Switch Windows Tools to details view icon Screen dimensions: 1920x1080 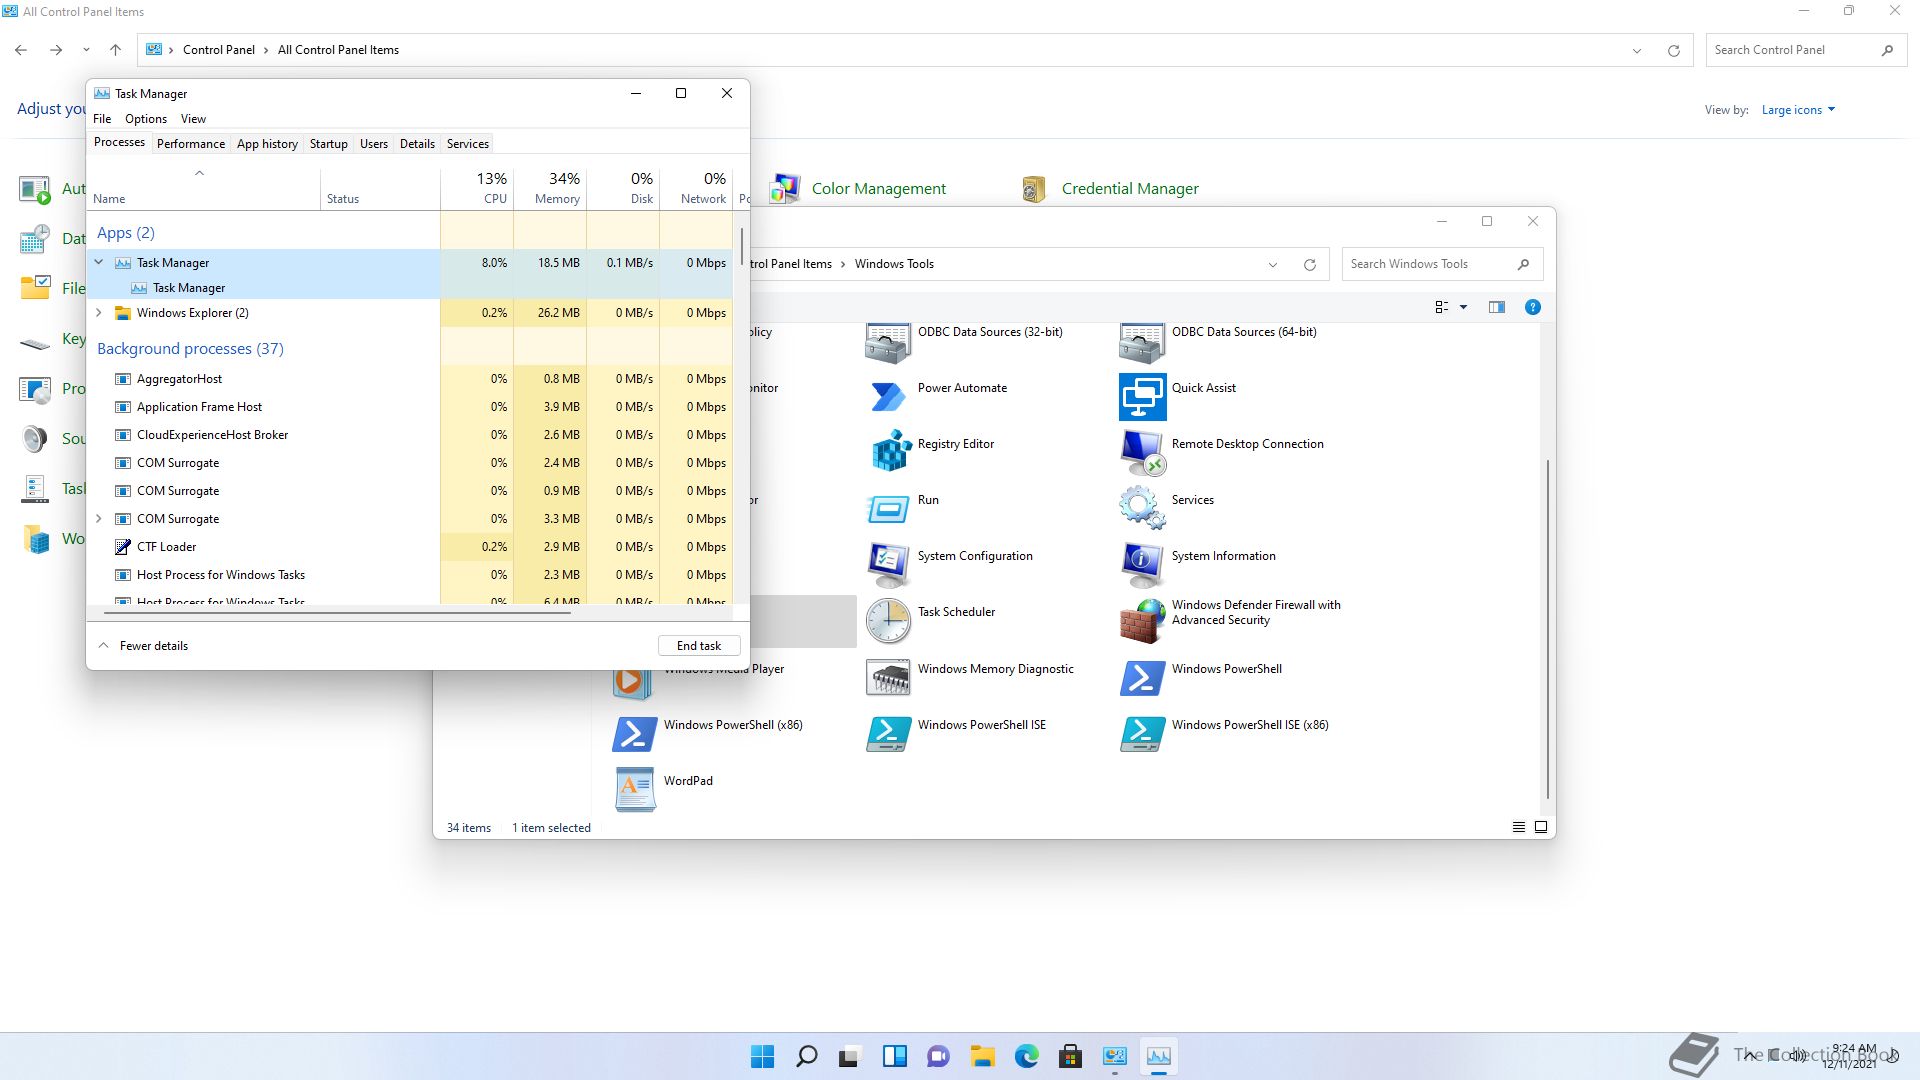click(x=1518, y=827)
